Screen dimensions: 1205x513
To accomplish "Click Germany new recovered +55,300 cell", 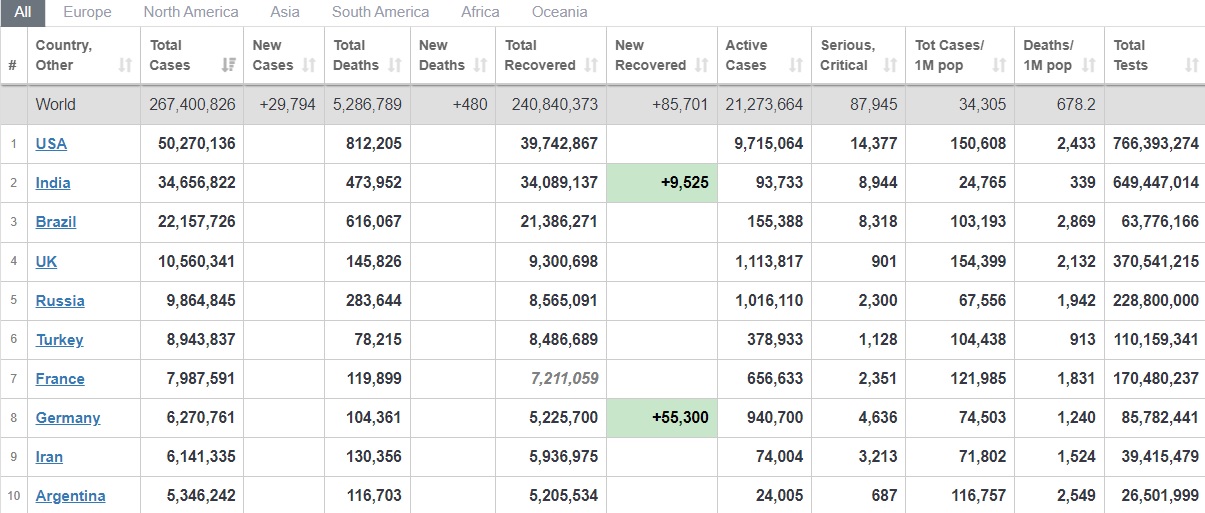I will 661,417.
